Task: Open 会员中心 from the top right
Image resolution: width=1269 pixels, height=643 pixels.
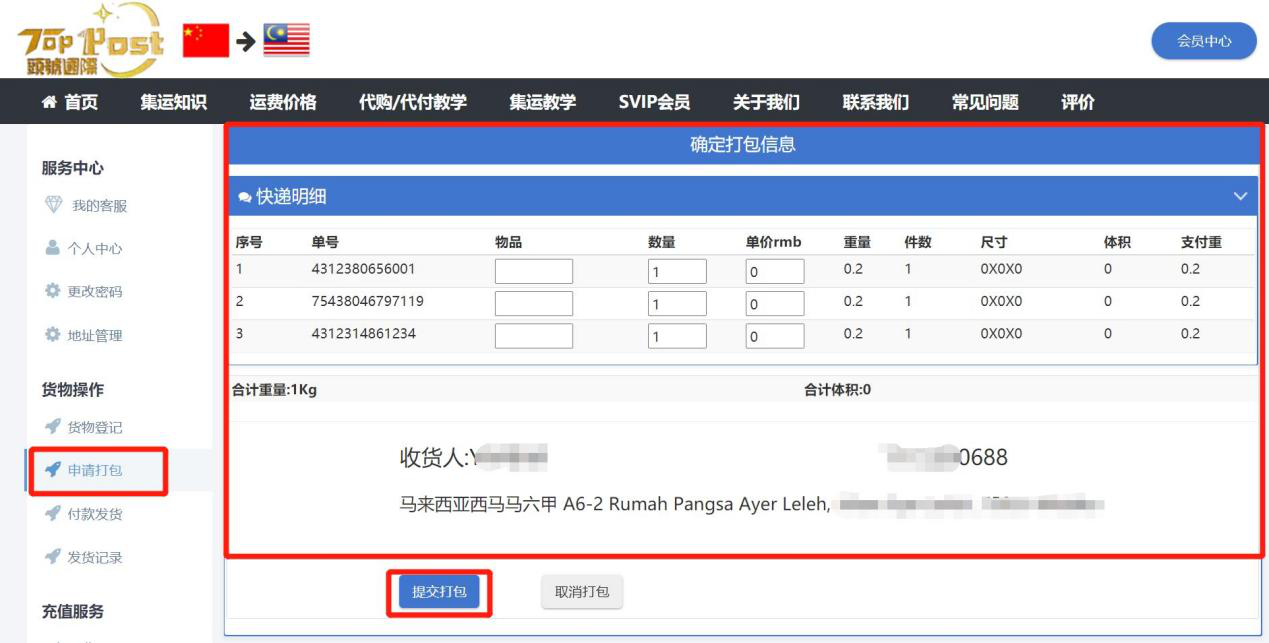Action: [x=1203, y=41]
